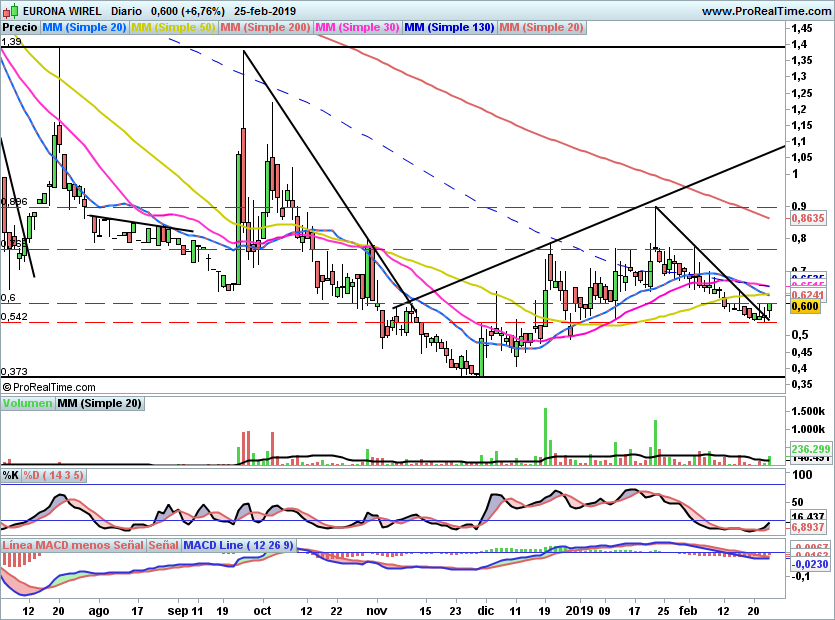Click the green 236.299 volume tag
Image resolution: width=835 pixels, height=620 pixels.
[810, 449]
